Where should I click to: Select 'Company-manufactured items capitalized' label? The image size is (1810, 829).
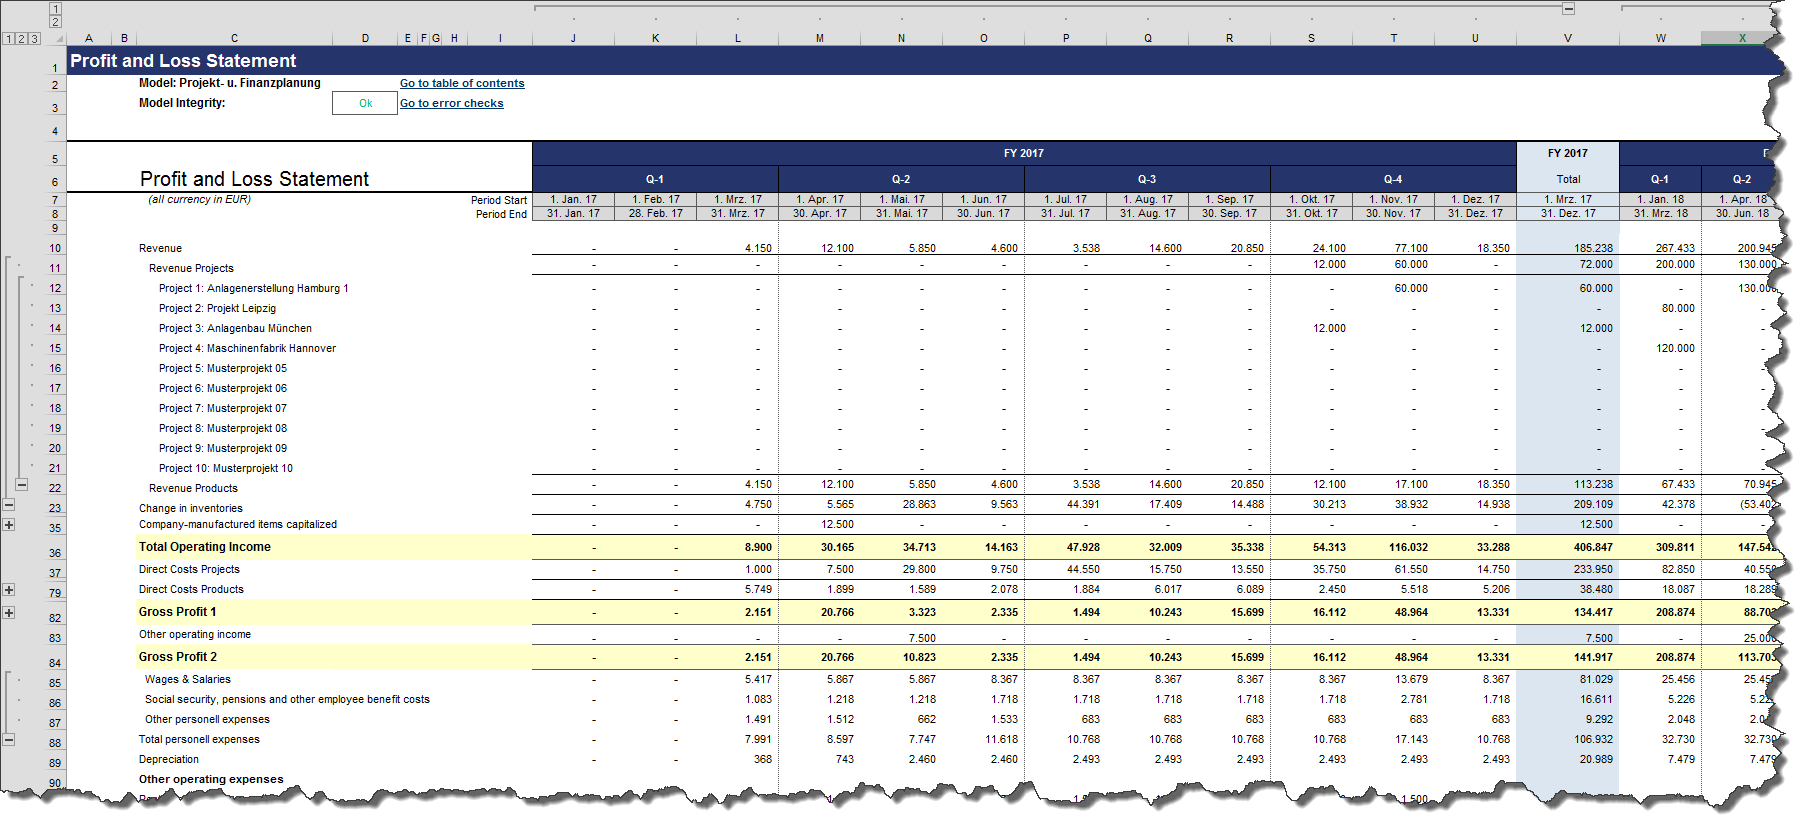(x=238, y=524)
